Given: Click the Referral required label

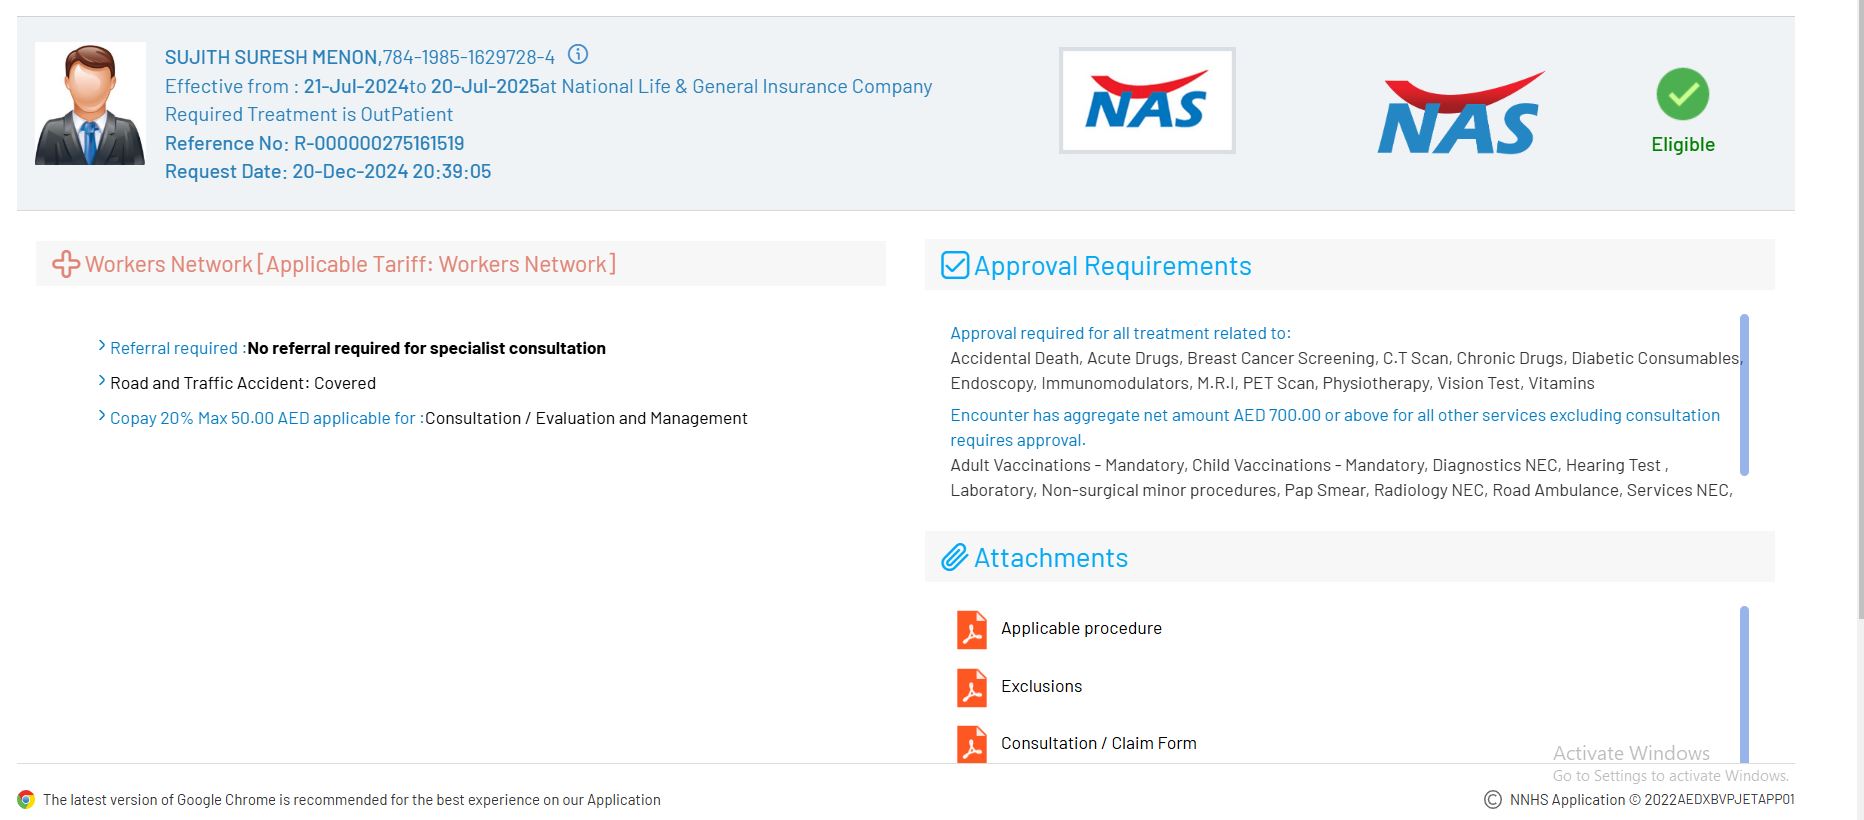Looking at the screenshot, I should (177, 348).
